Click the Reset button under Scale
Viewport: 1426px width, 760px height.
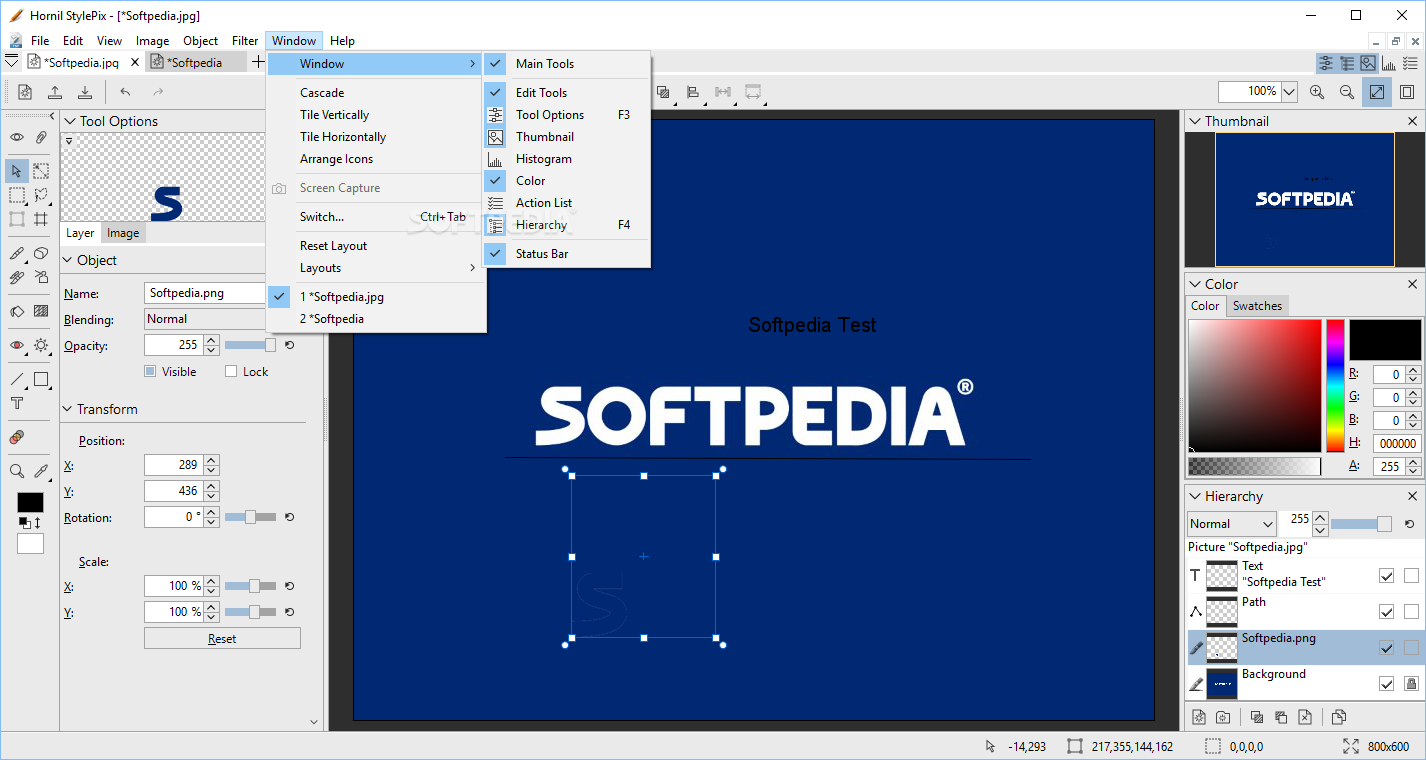[x=222, y=639]
